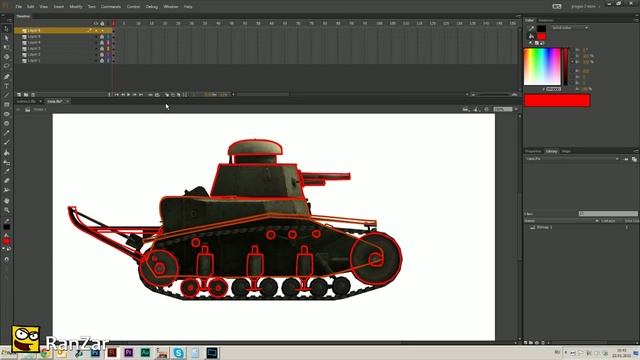Toggle show or hide all layers eye
The width and height of the screenshot is (640, 360).
(96, 24)
